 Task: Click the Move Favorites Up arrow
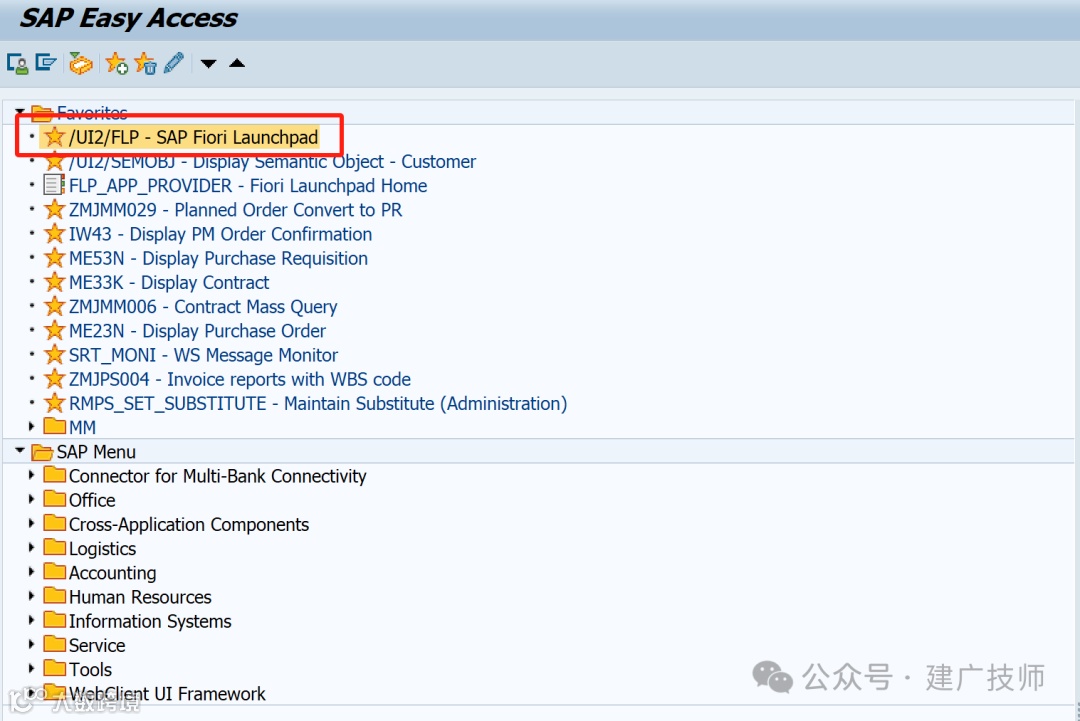(x=237, y=63)
